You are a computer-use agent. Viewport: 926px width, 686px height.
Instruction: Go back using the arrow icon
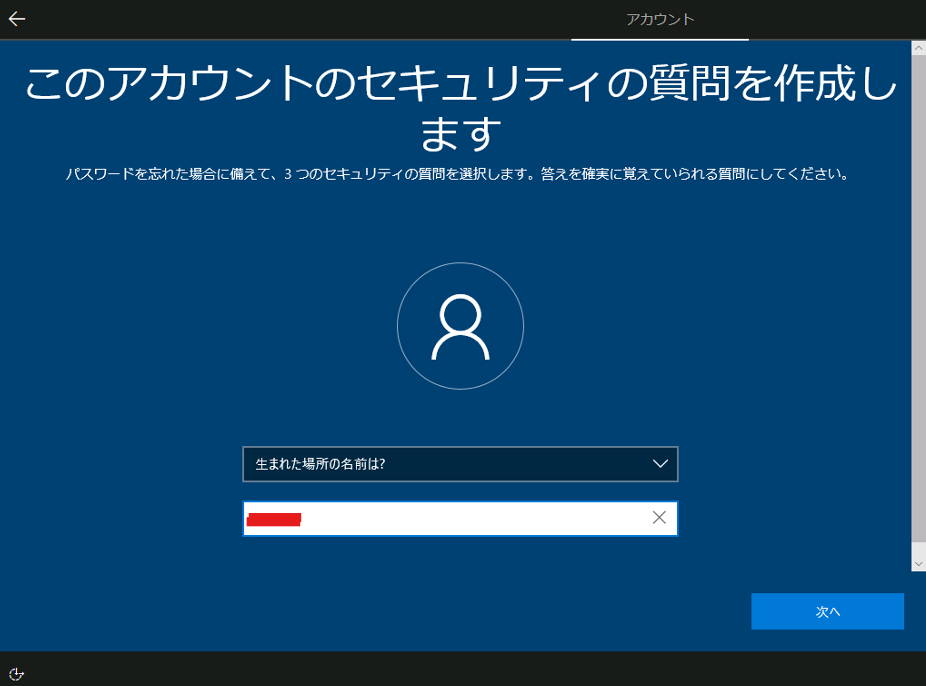coord(17,19)
